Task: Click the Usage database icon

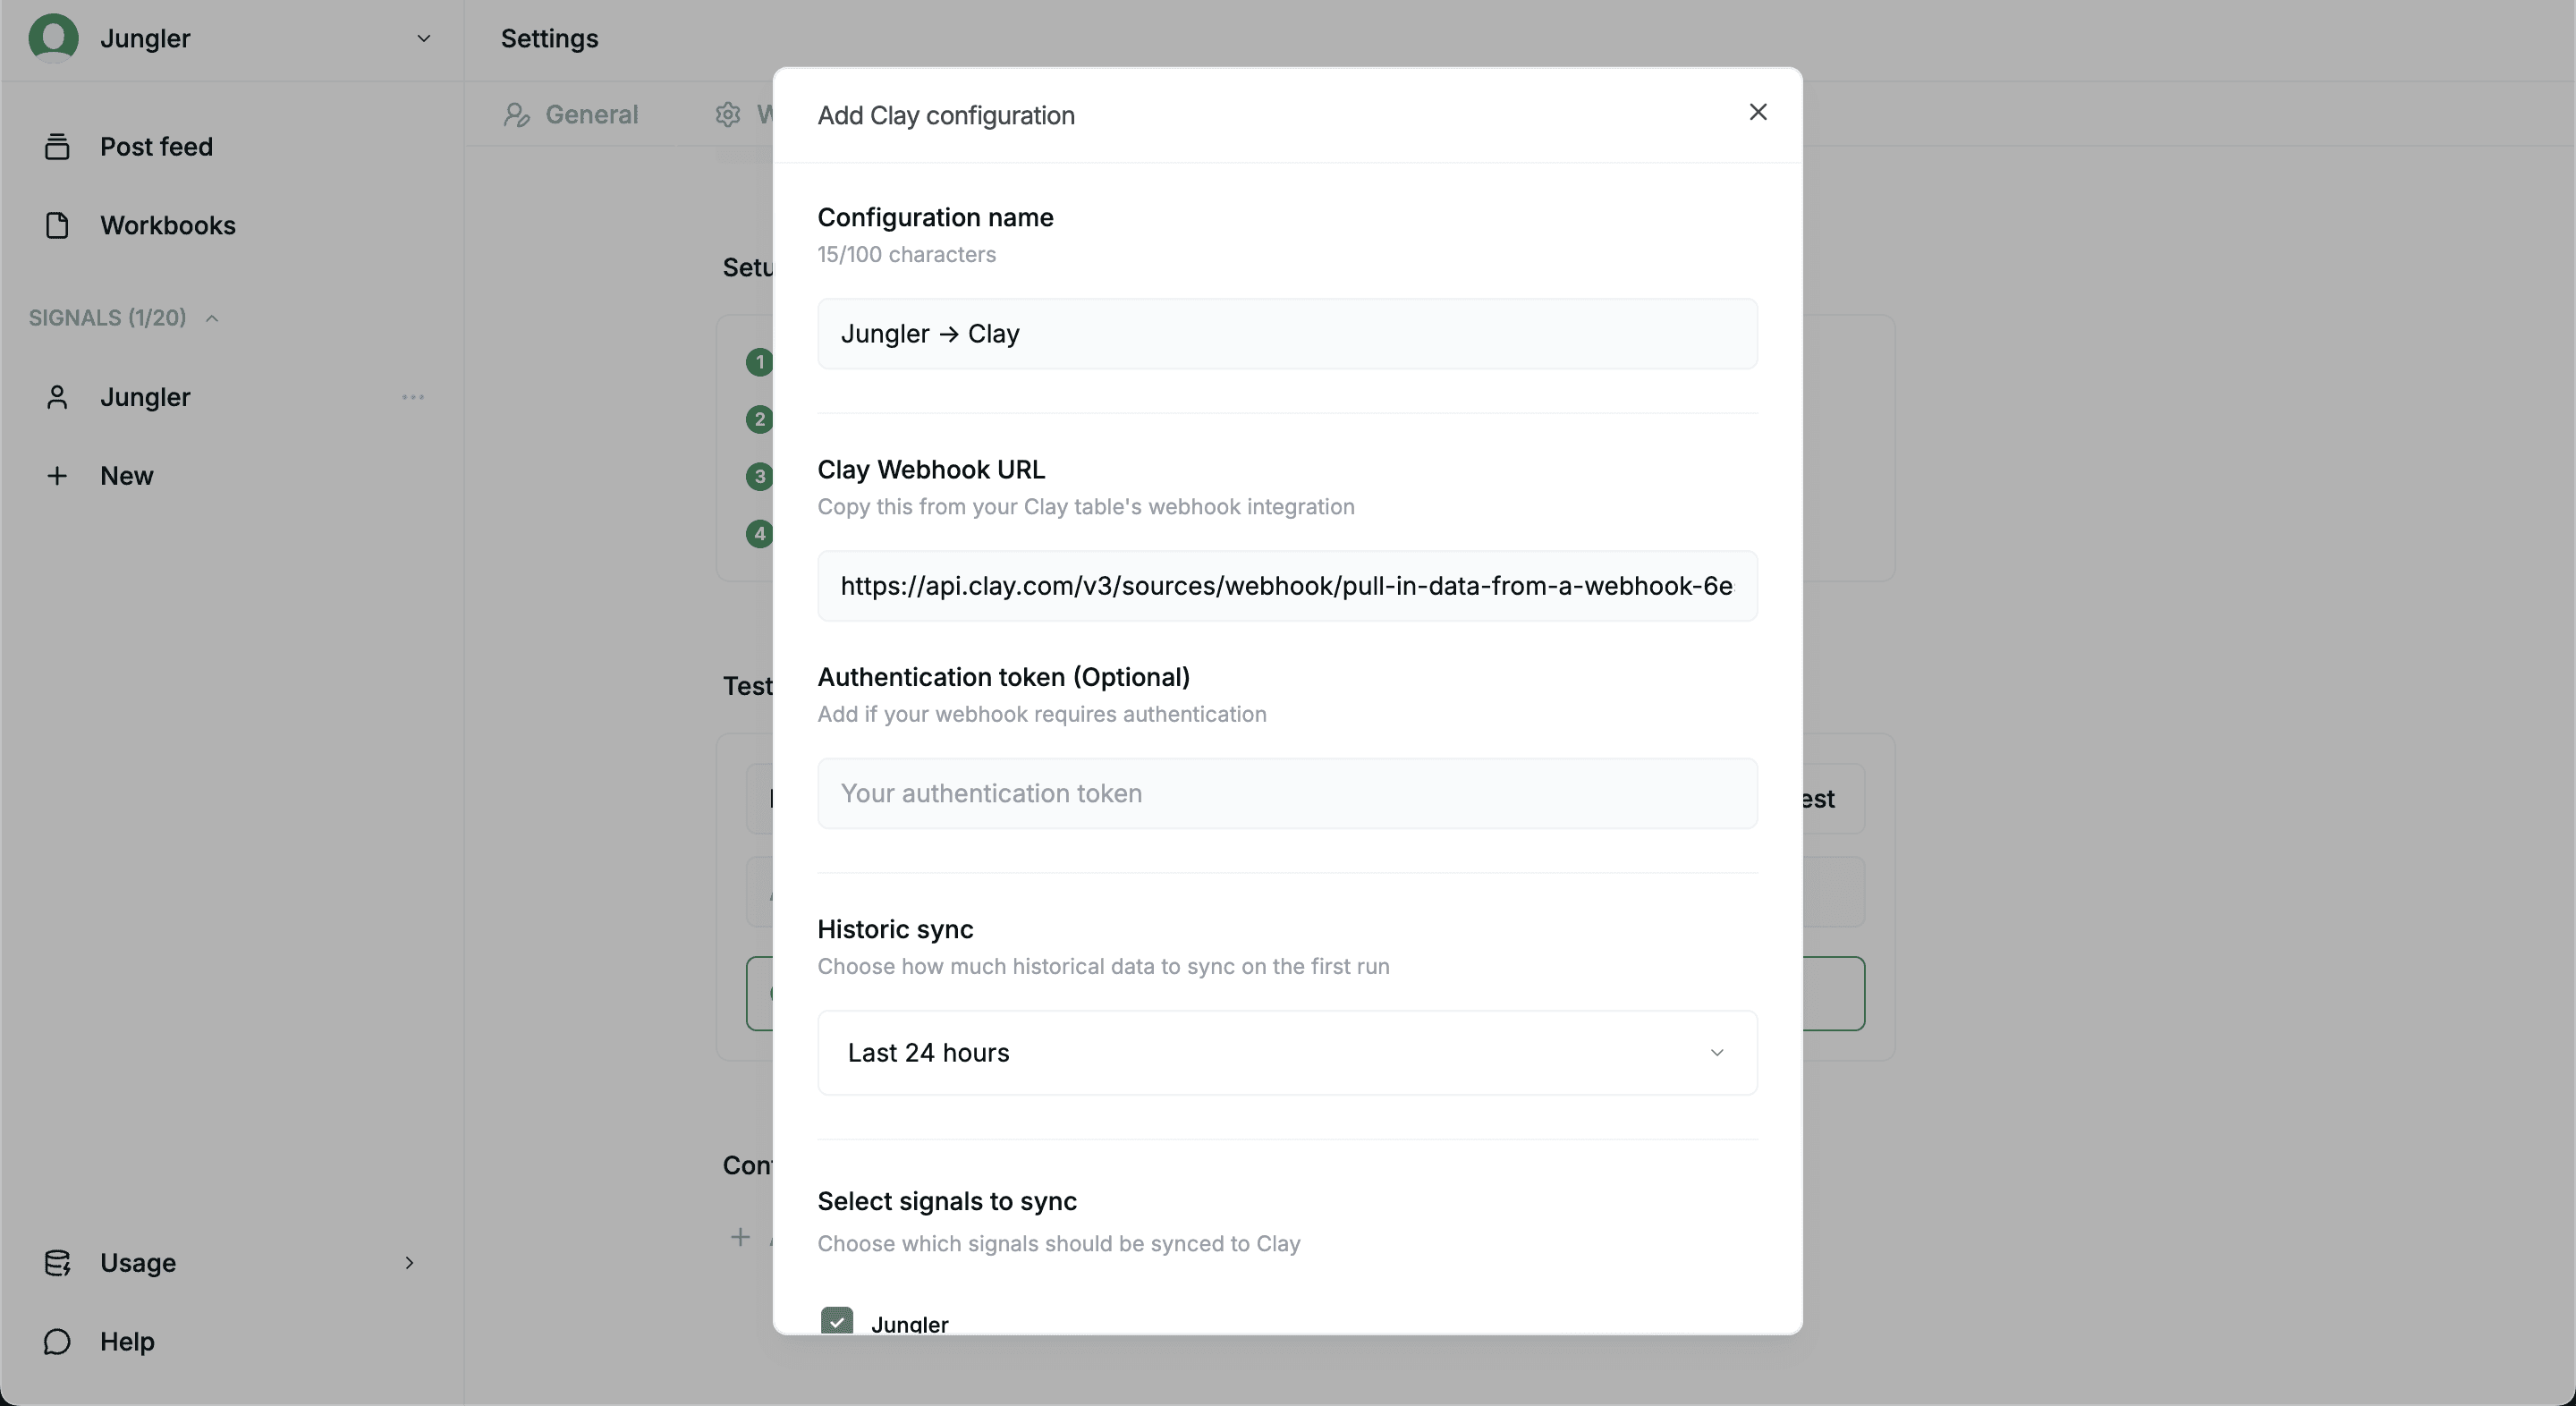Action: (57, 1263)
